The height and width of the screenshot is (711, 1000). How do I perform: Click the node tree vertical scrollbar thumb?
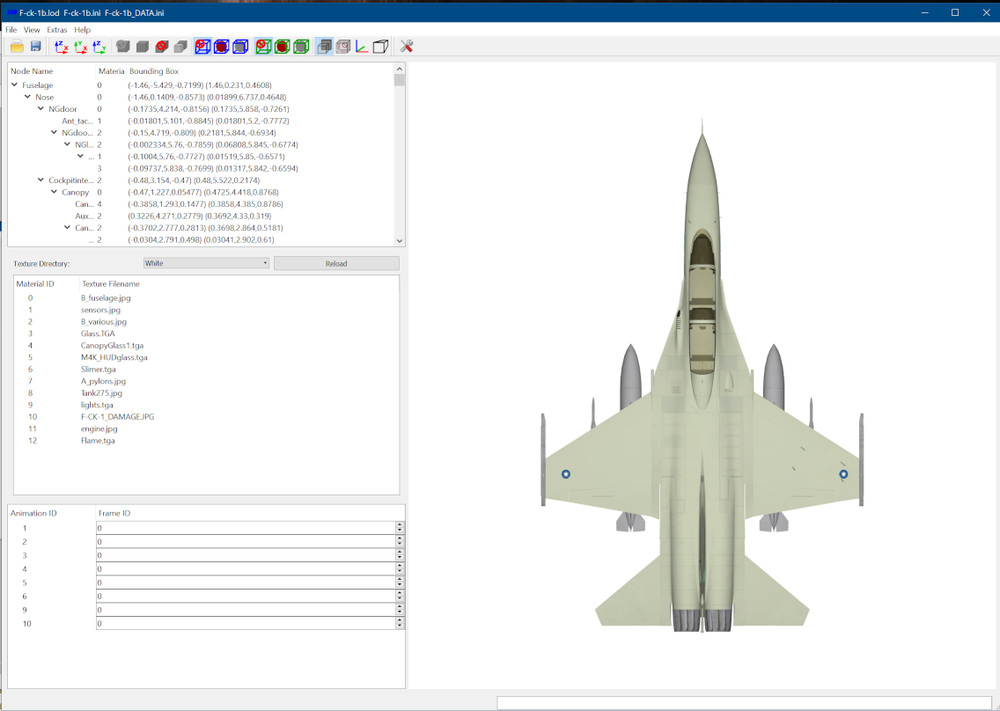[x=399, y=80]
